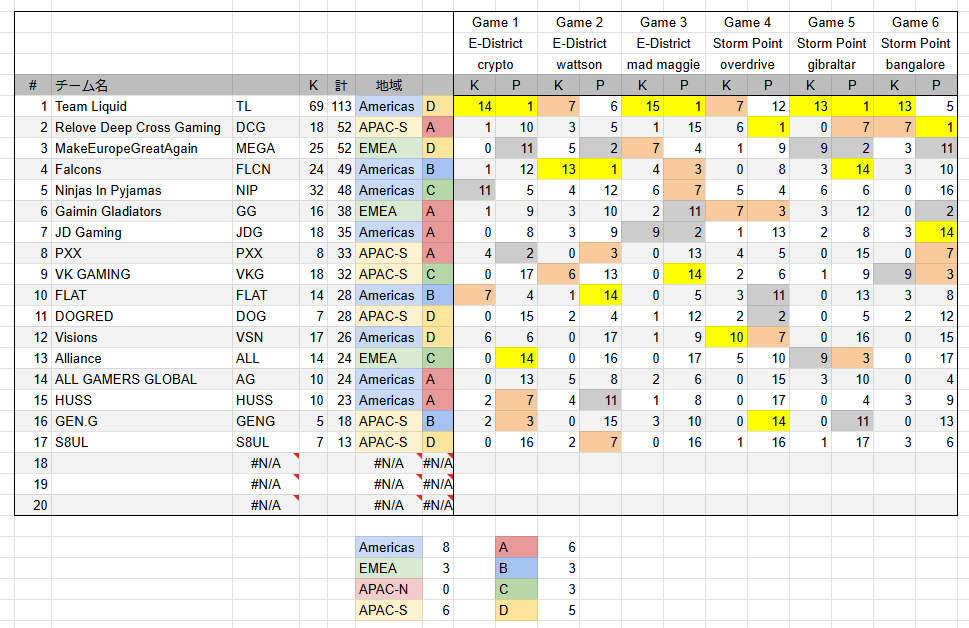969x628 pixels.
Task: Select the チーム名 column header
Action: (142, 85)
